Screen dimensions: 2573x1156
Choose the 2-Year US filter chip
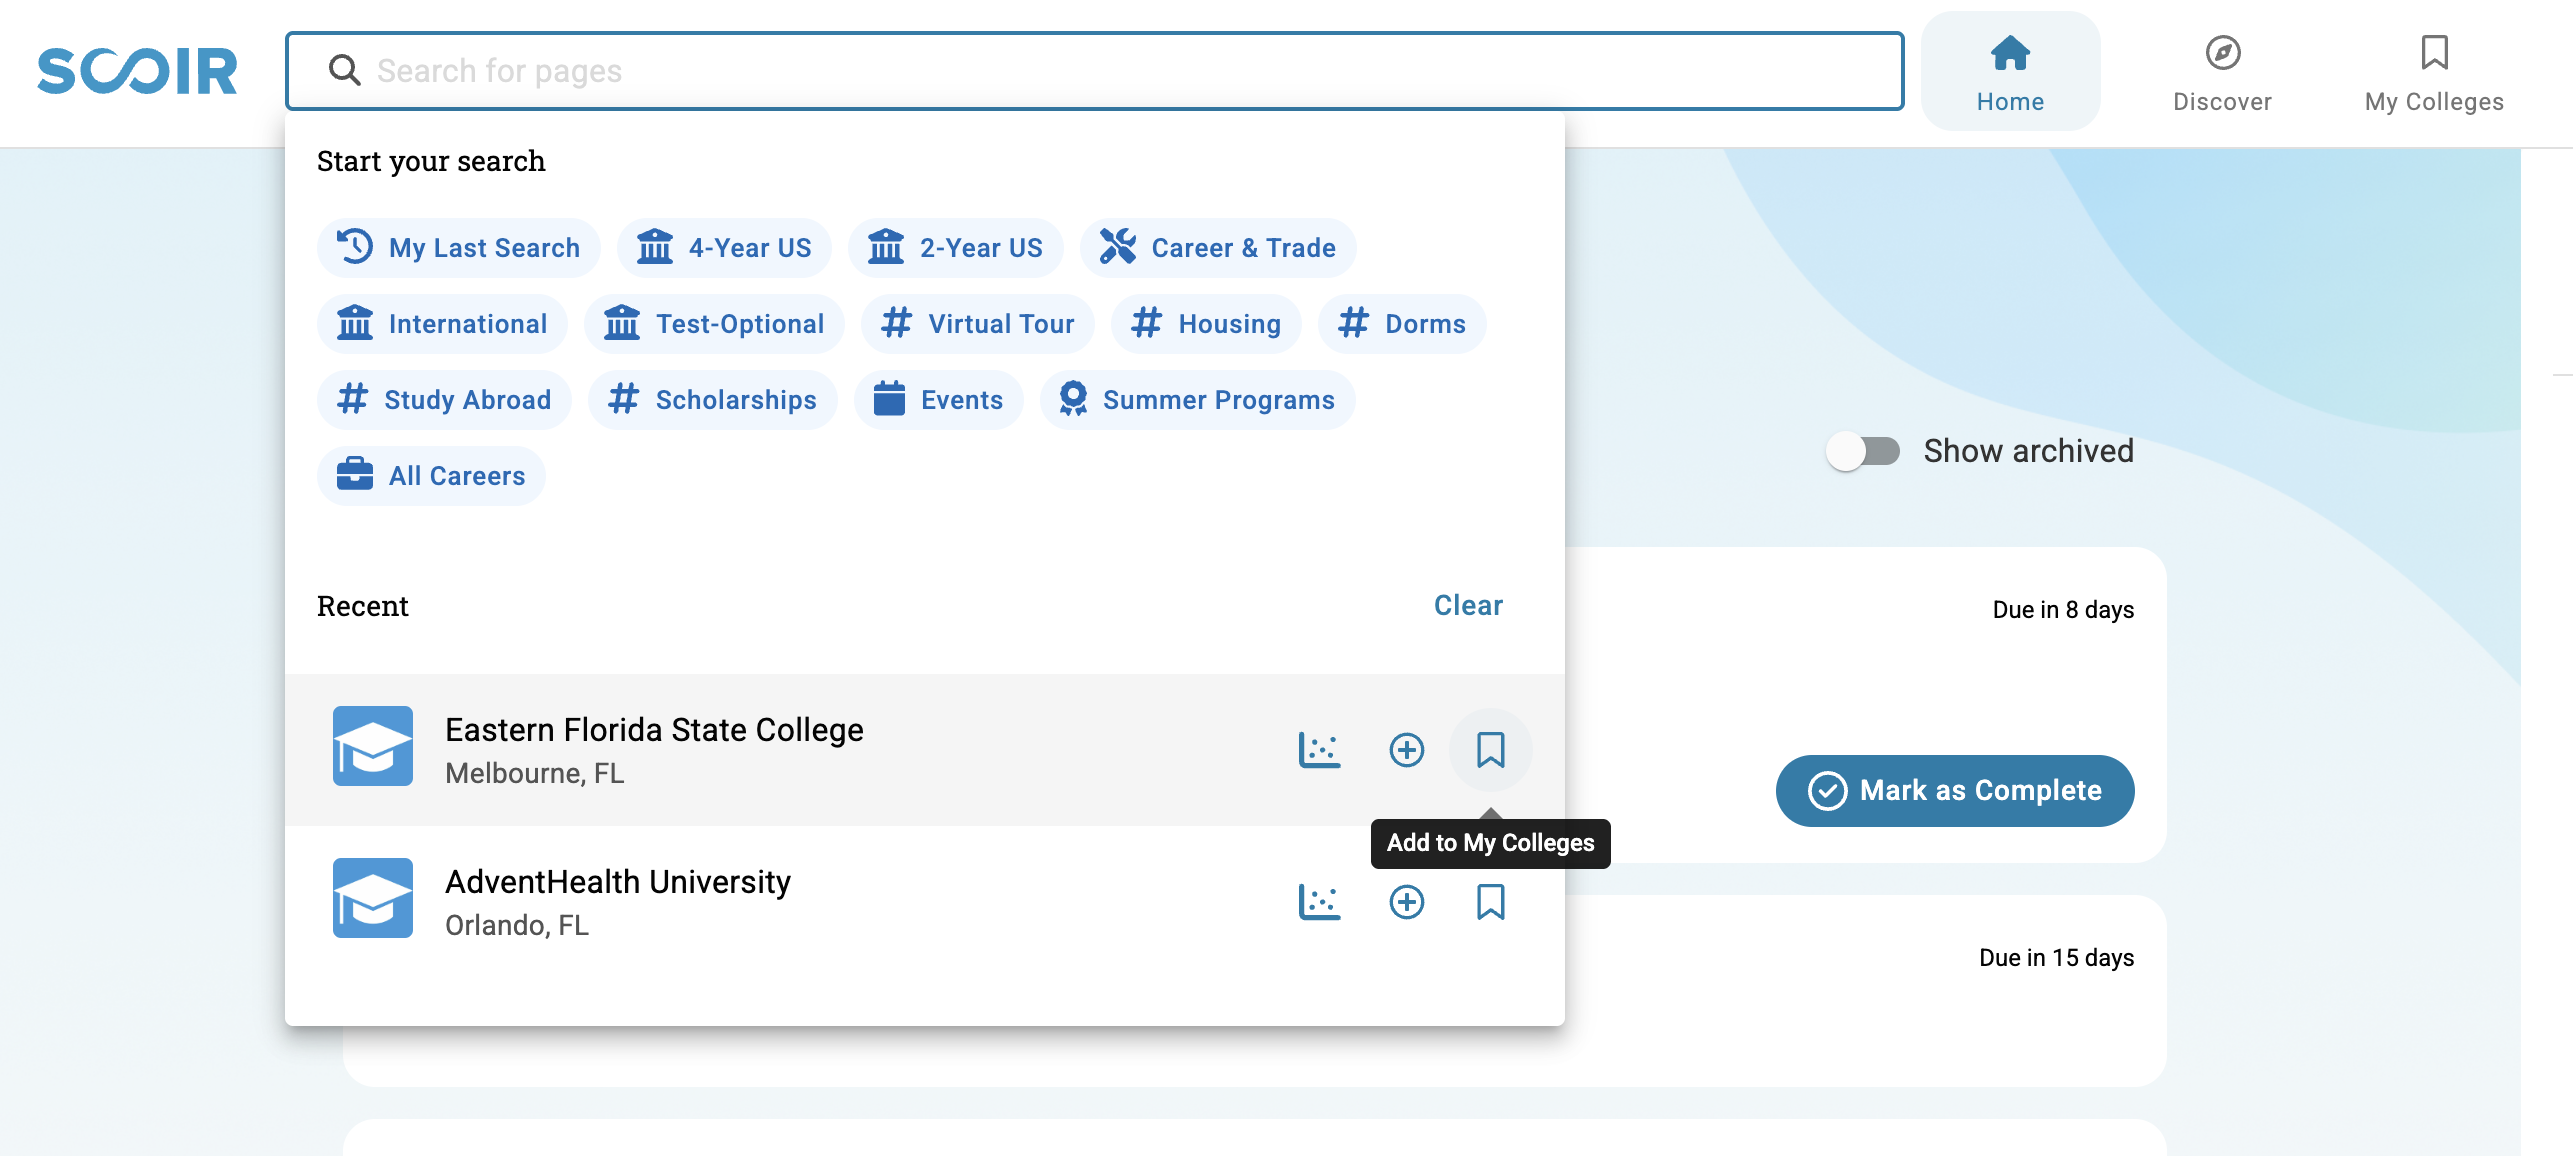[x=955, y=247]
